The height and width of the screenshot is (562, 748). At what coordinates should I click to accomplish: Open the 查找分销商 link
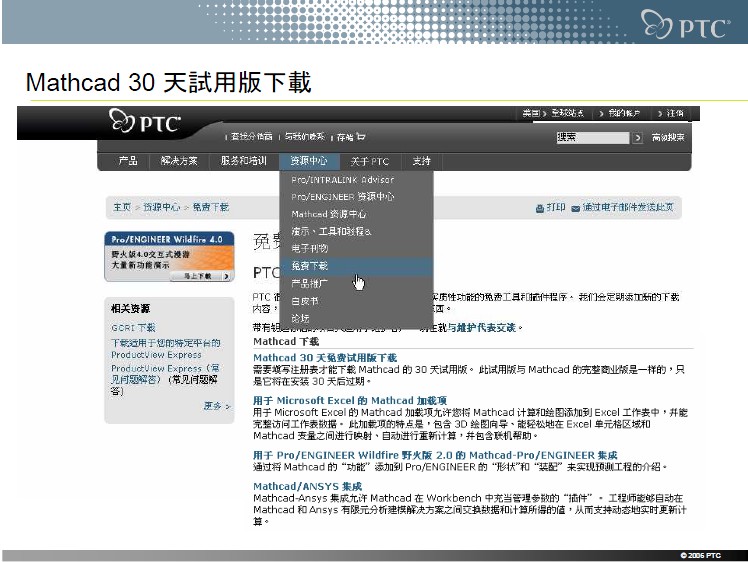251,136
